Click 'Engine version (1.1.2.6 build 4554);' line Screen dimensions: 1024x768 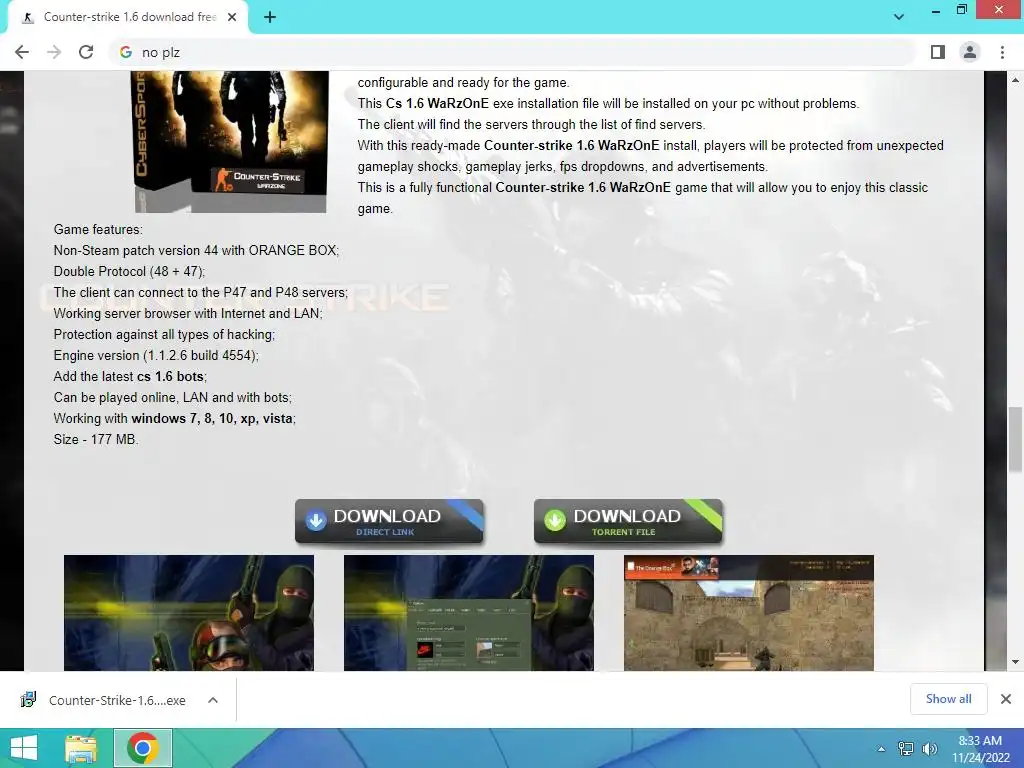point(156,355)
